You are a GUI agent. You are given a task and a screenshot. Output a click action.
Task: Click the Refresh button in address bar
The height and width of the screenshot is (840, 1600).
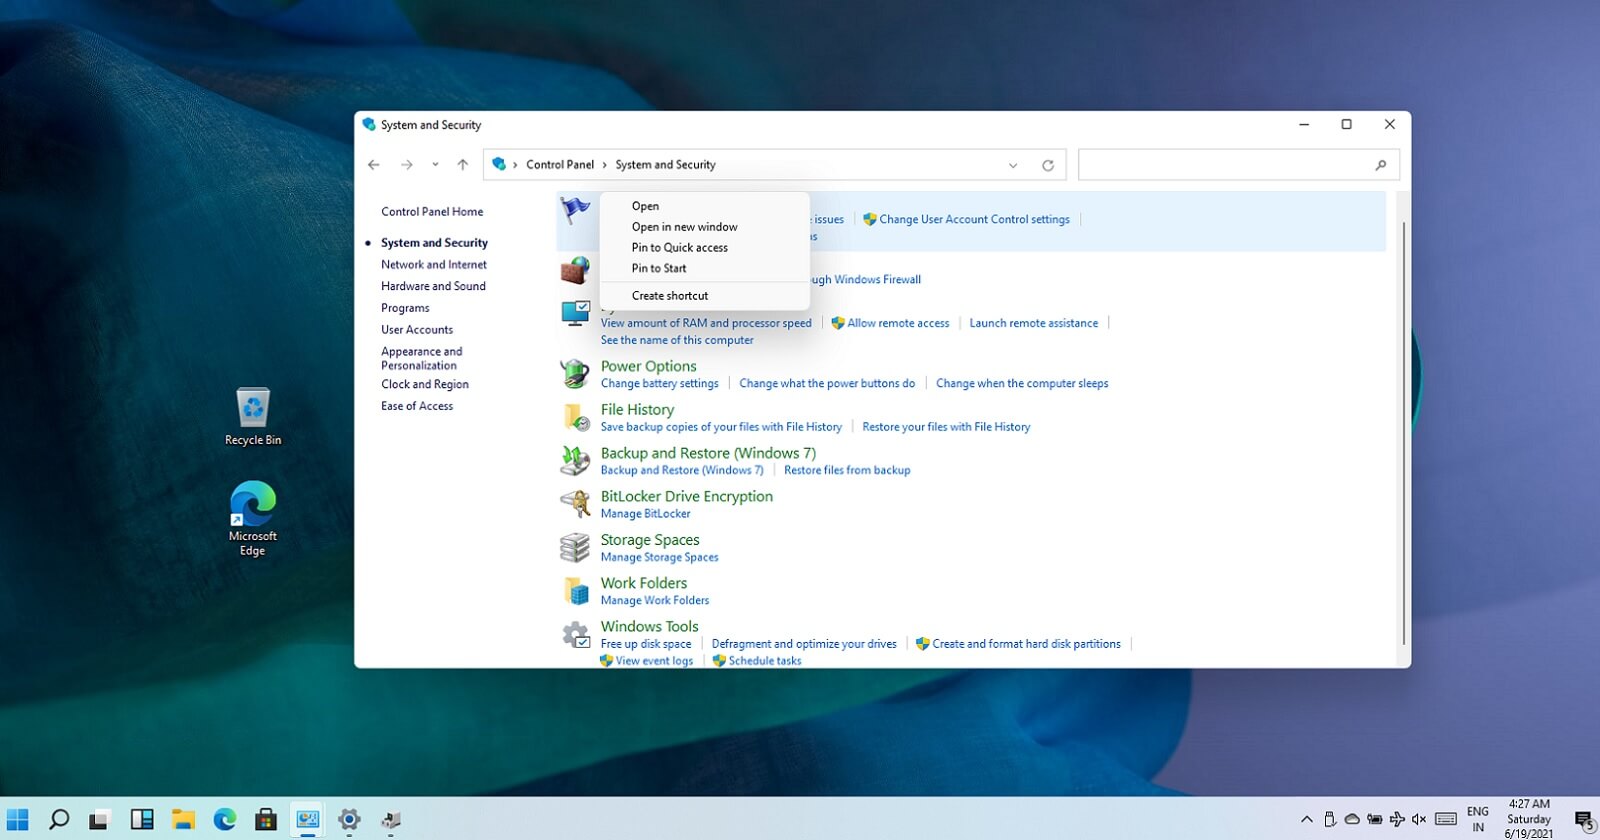[x=1047, y=165]
